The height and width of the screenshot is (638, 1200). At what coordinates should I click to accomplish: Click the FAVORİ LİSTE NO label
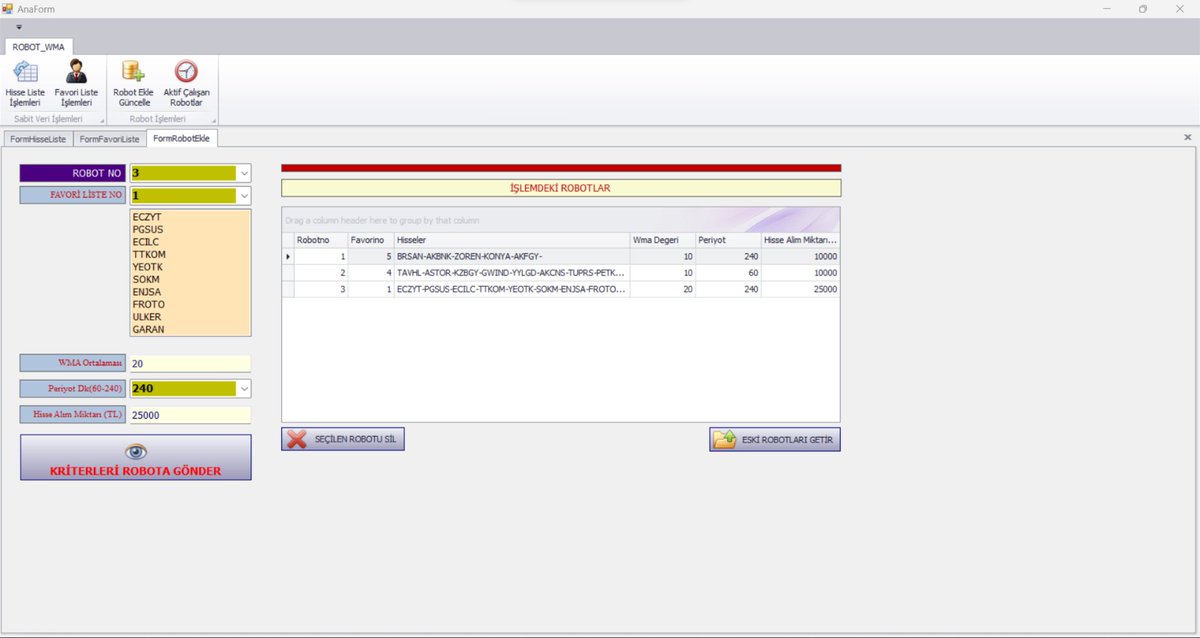click(74, 195)
